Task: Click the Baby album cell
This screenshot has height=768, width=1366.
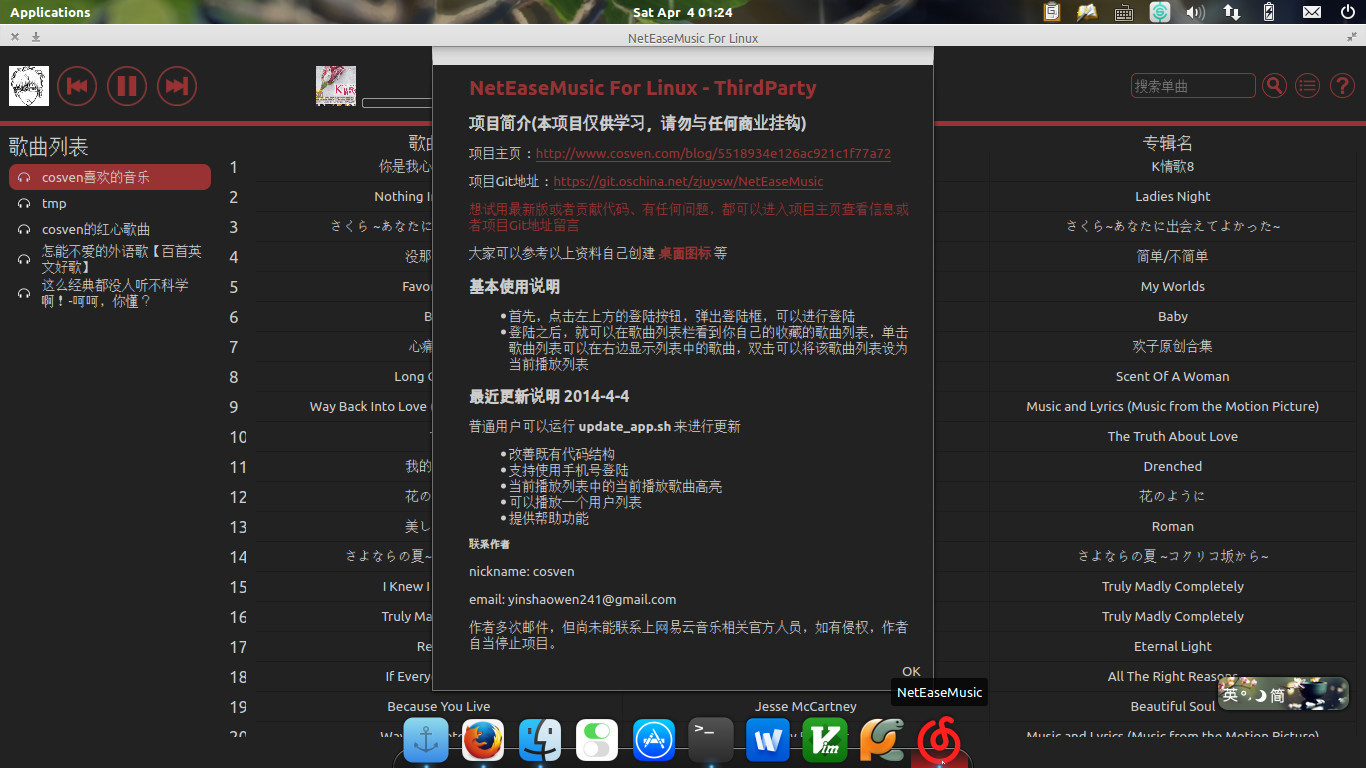Action: click(x=1172, y=316)
